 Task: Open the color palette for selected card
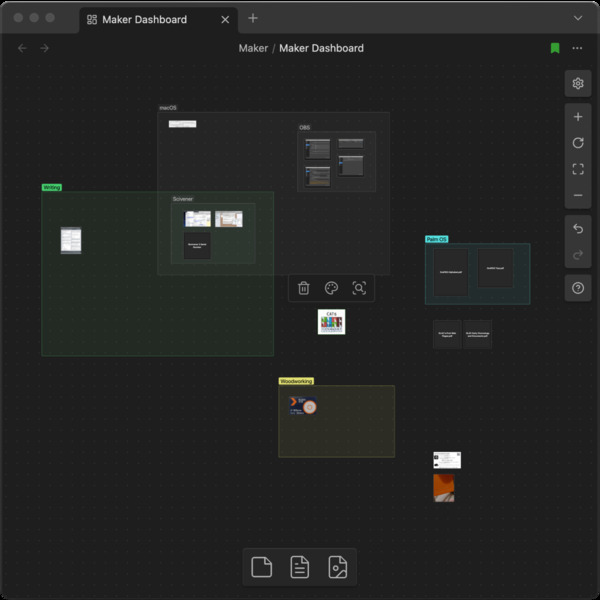tap(331, 288)
